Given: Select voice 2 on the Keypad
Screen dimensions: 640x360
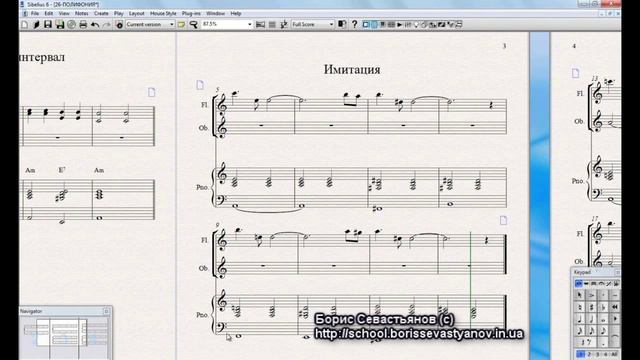Looking at the screenshot, I should (x=589, y=354).
